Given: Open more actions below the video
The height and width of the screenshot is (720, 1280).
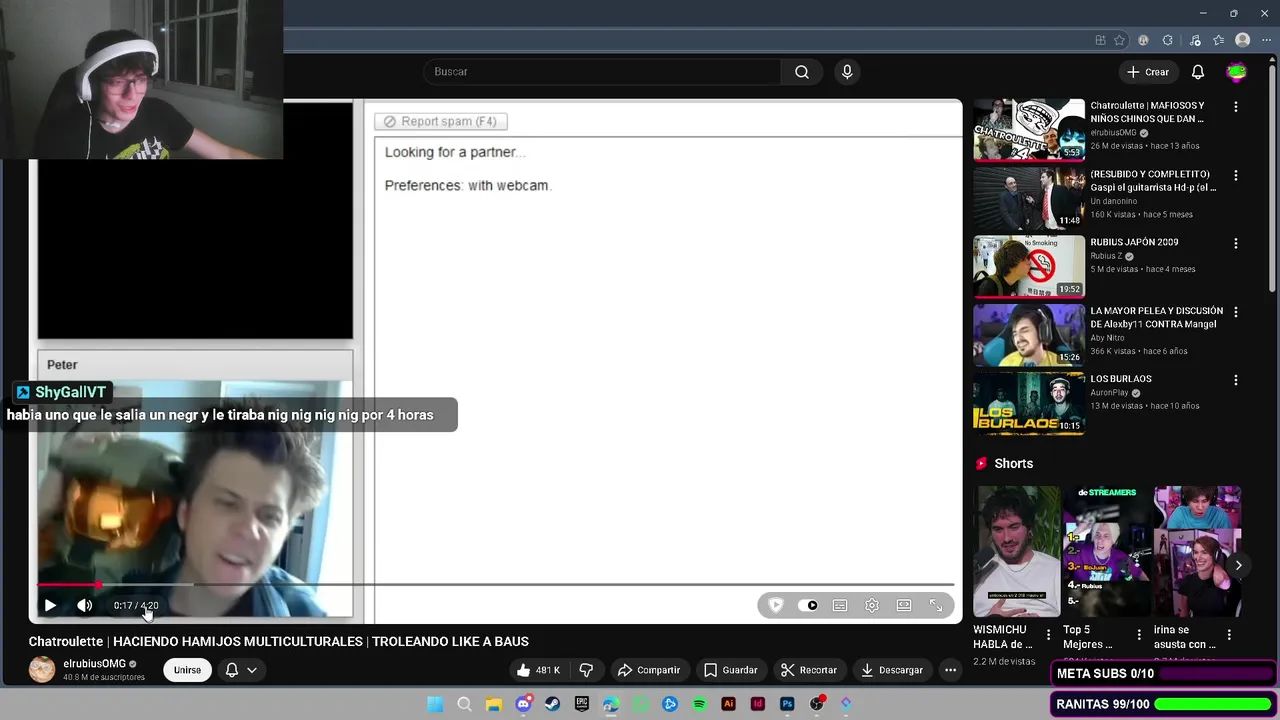Looking at the screenshot, I should tap(951, 670).
